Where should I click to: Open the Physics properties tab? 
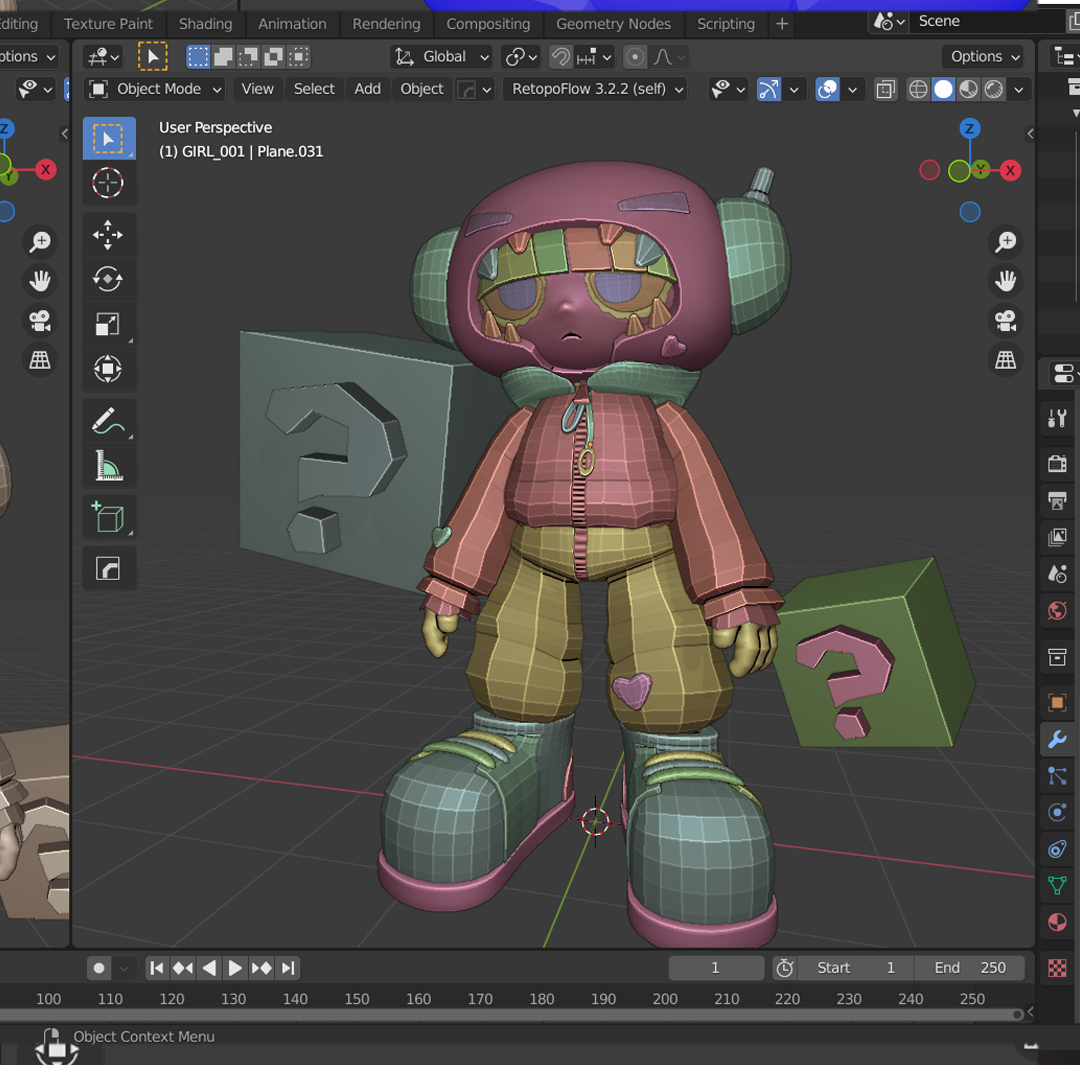pos(1057,813)
